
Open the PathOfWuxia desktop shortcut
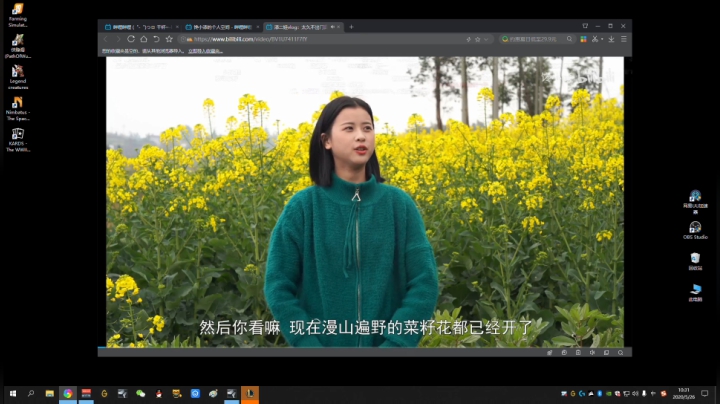point(17,46)
